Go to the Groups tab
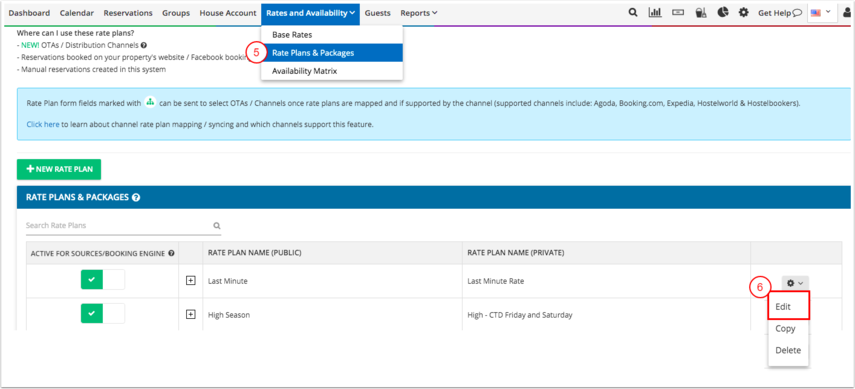 tap(176, 13)
